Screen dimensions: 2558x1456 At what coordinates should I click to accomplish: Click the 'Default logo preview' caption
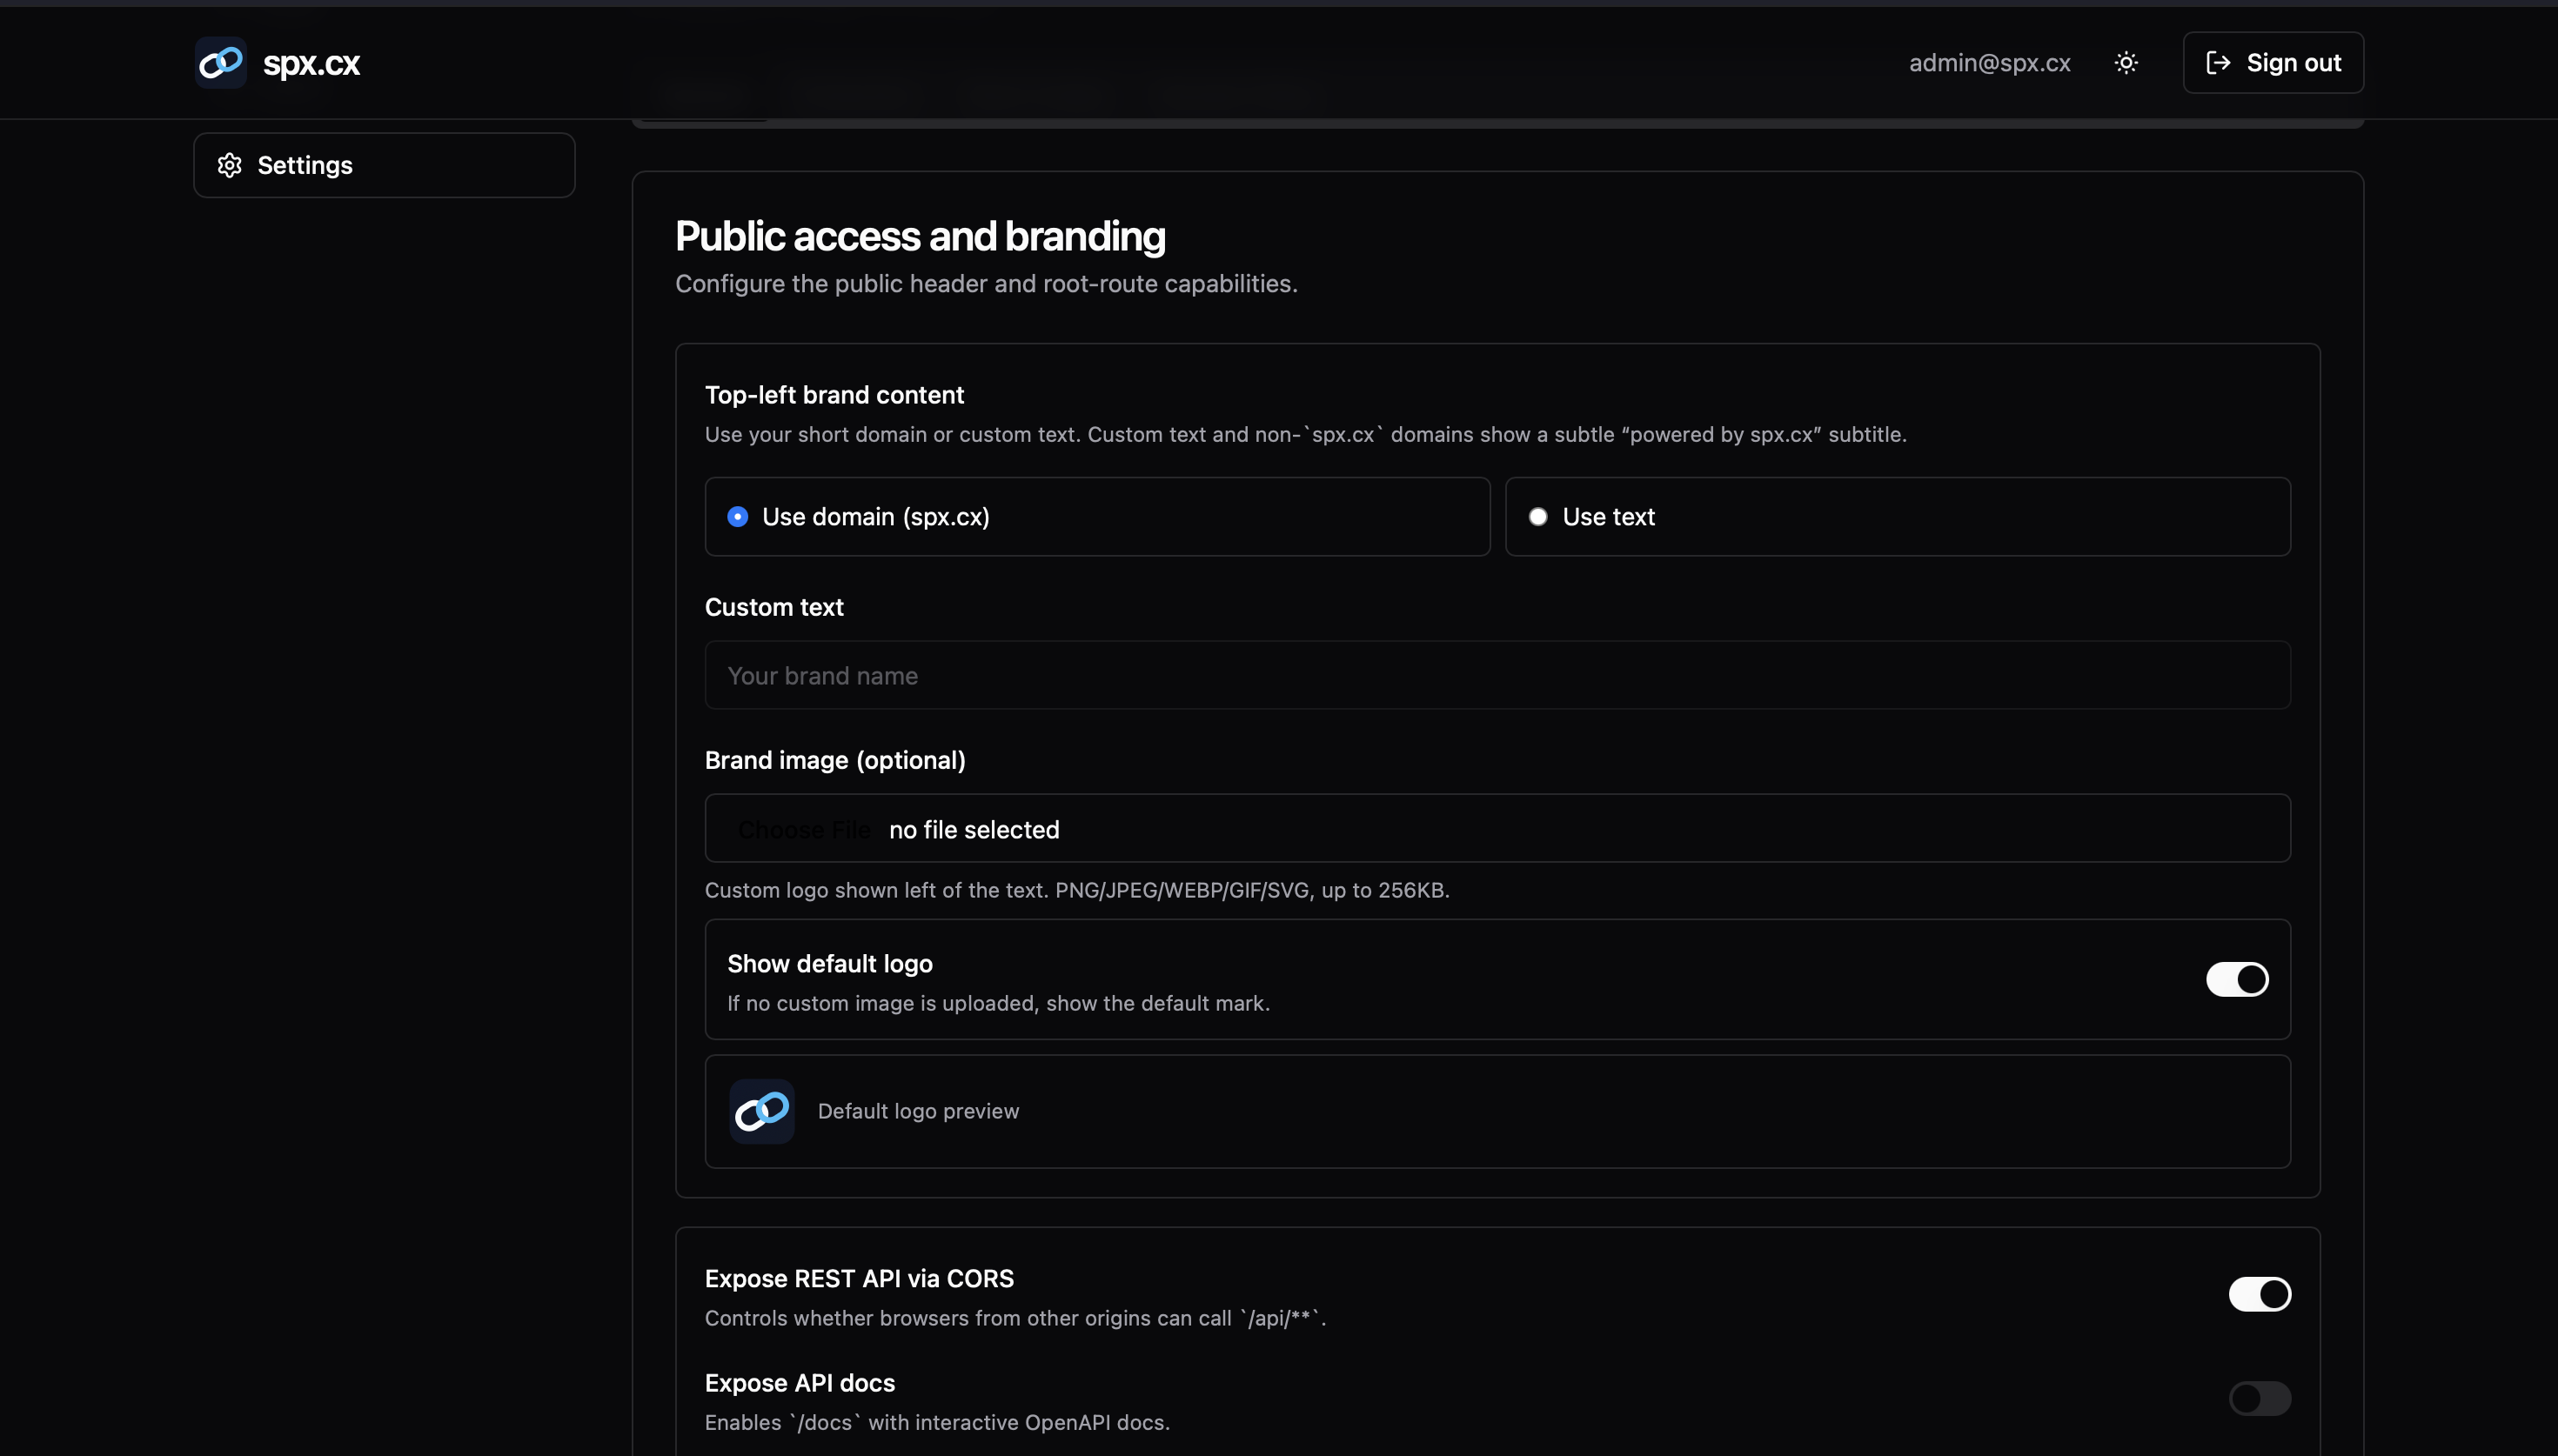pos(918,1111)
